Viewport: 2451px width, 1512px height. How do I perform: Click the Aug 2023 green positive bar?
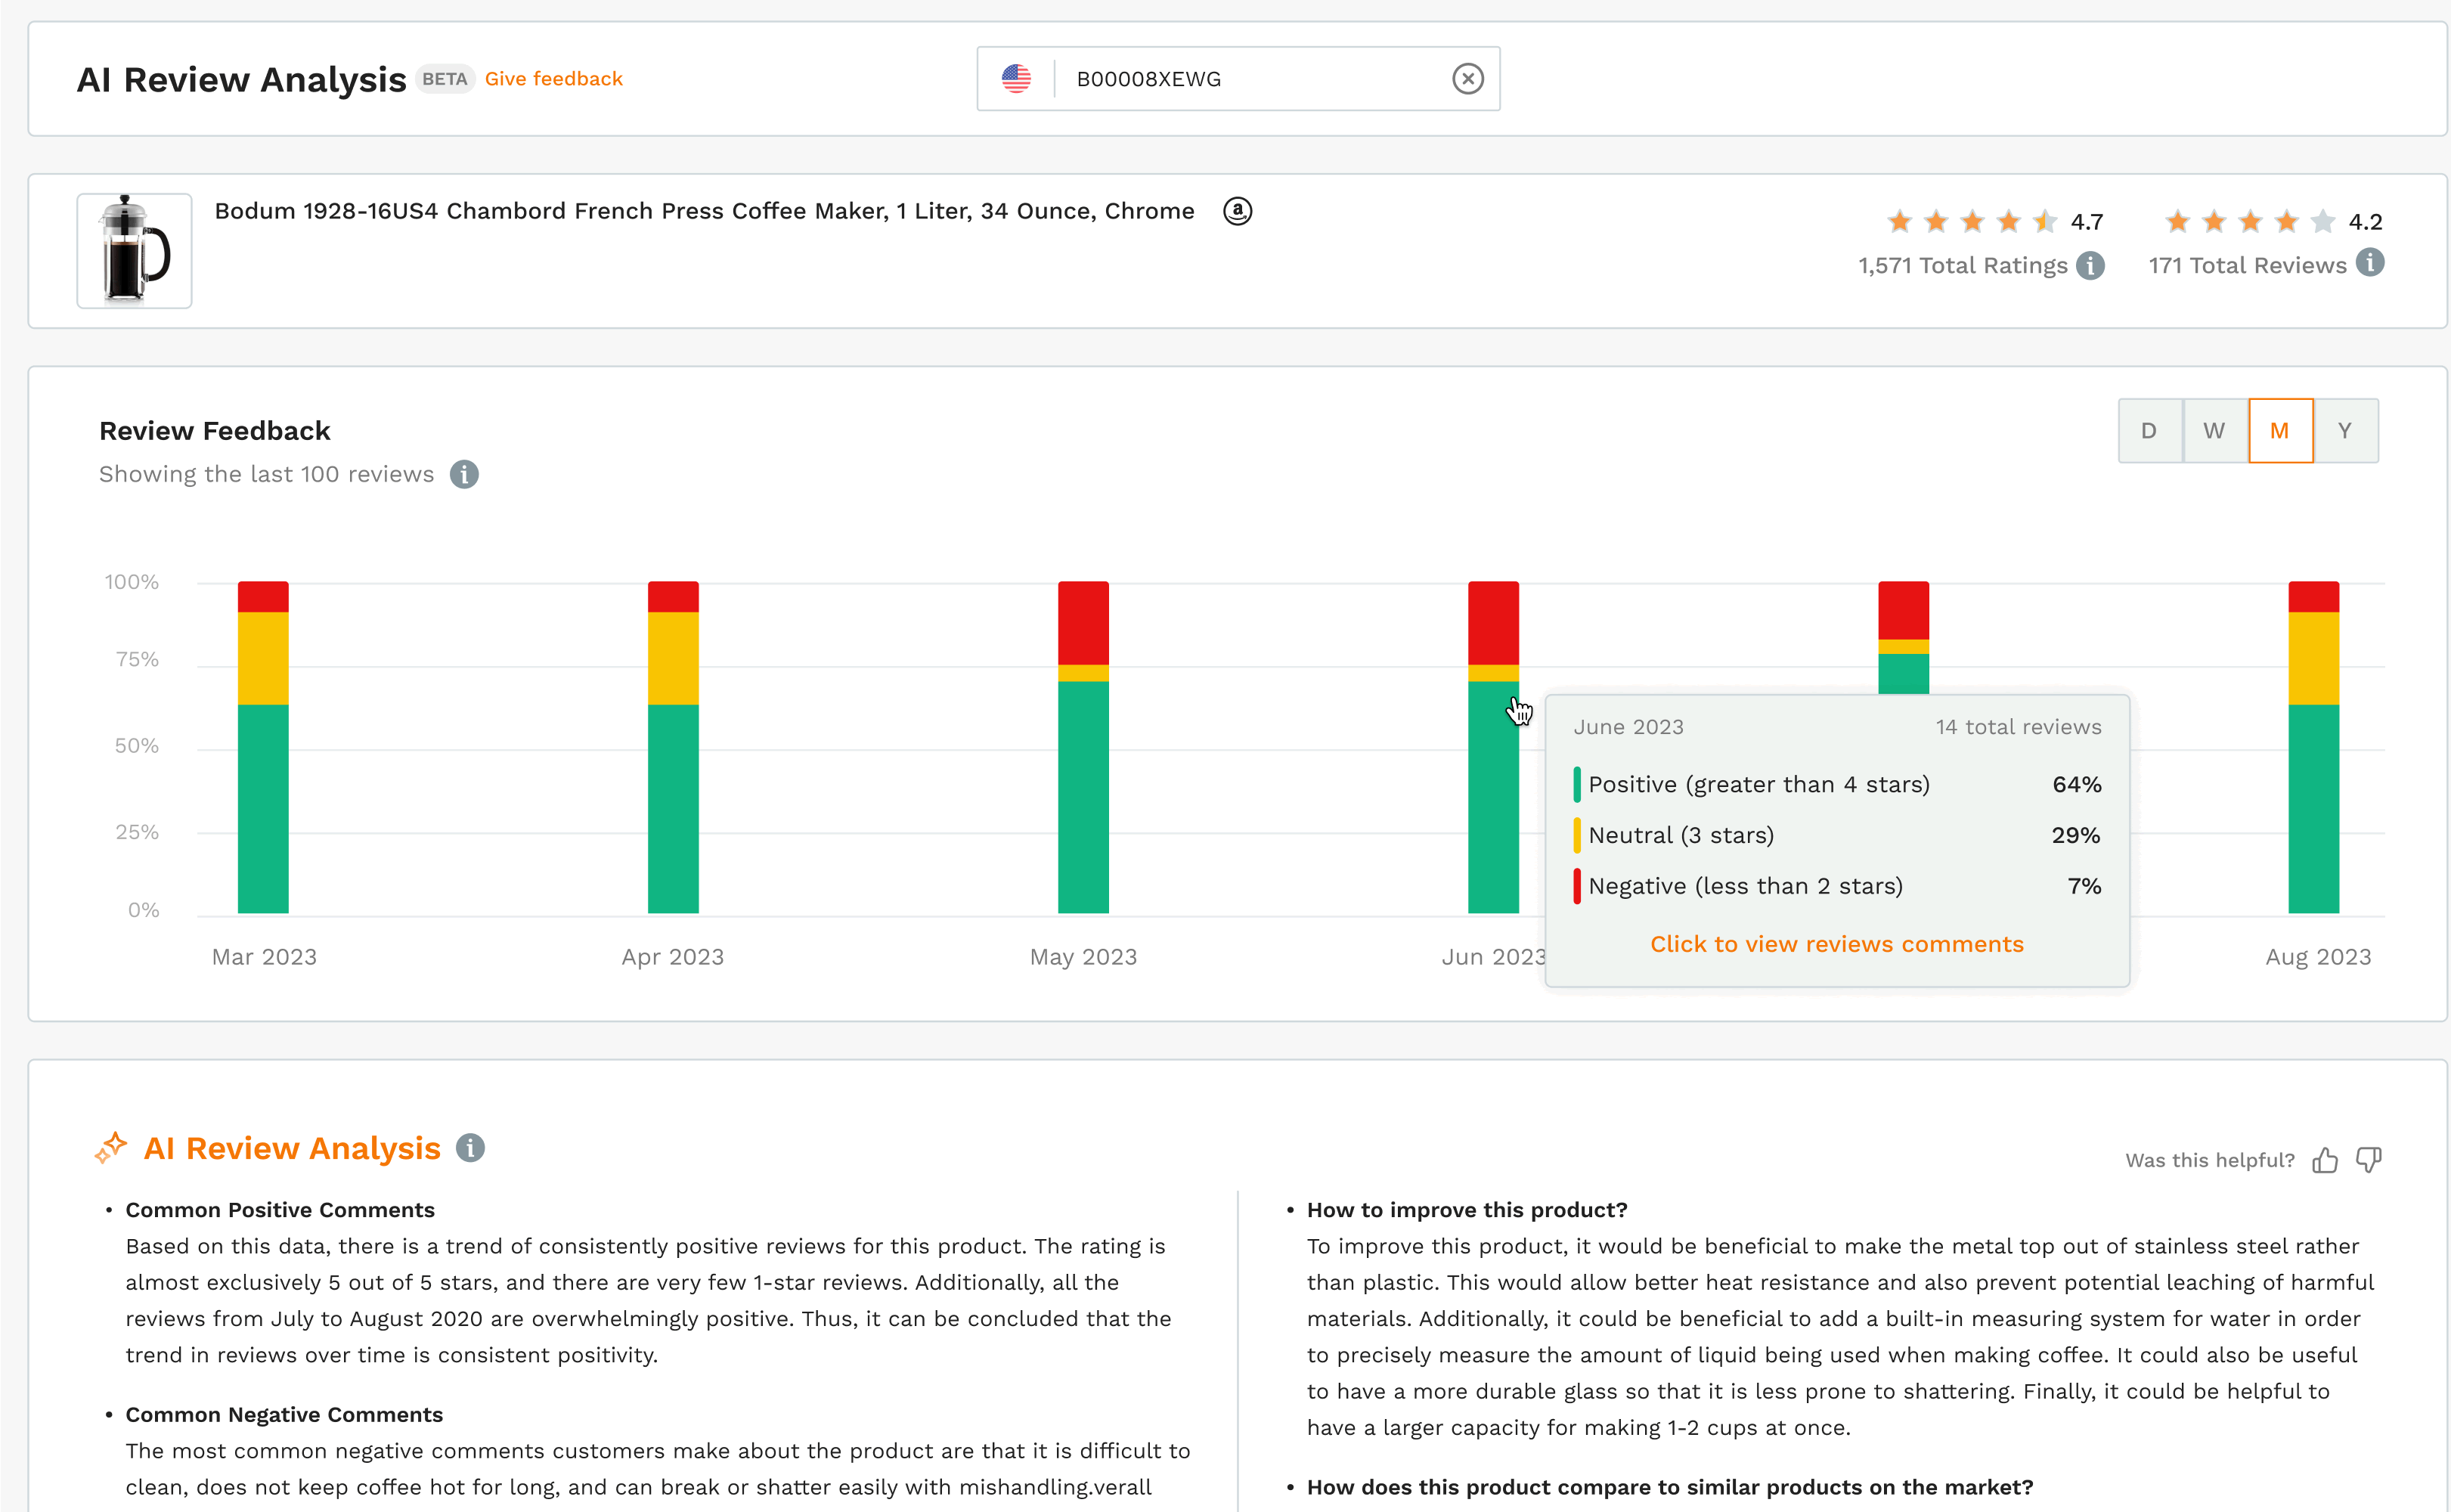coord(2313,808)
